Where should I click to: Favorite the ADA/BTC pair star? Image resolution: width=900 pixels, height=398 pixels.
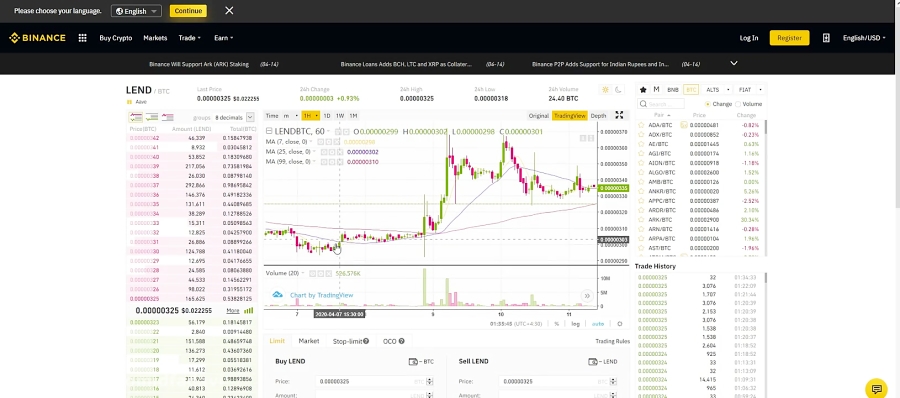(642, 125)
